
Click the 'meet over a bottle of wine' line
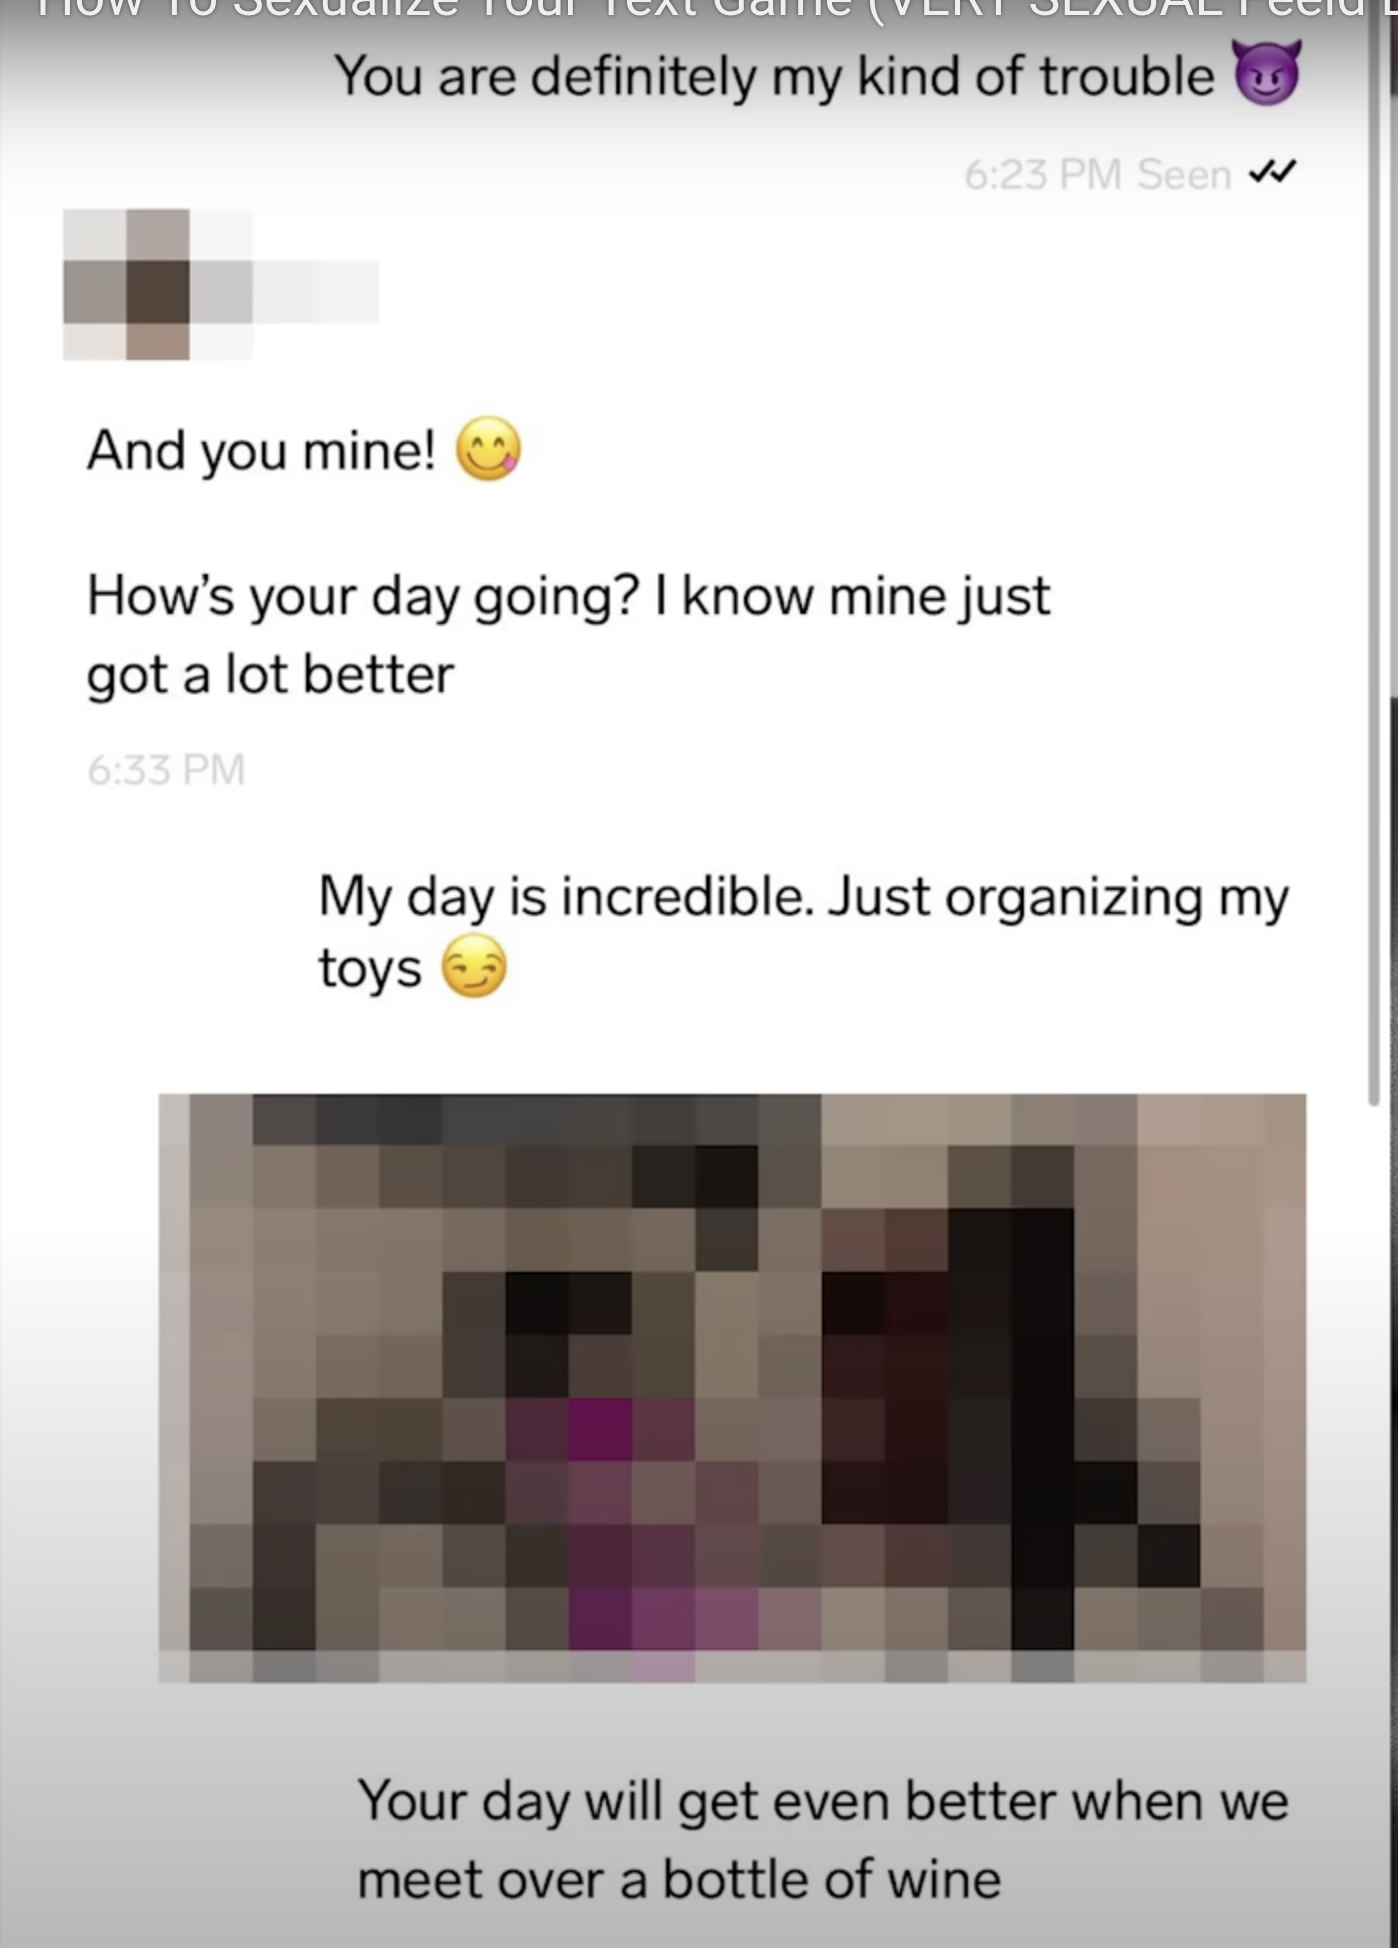click(x=679, y=1879)
